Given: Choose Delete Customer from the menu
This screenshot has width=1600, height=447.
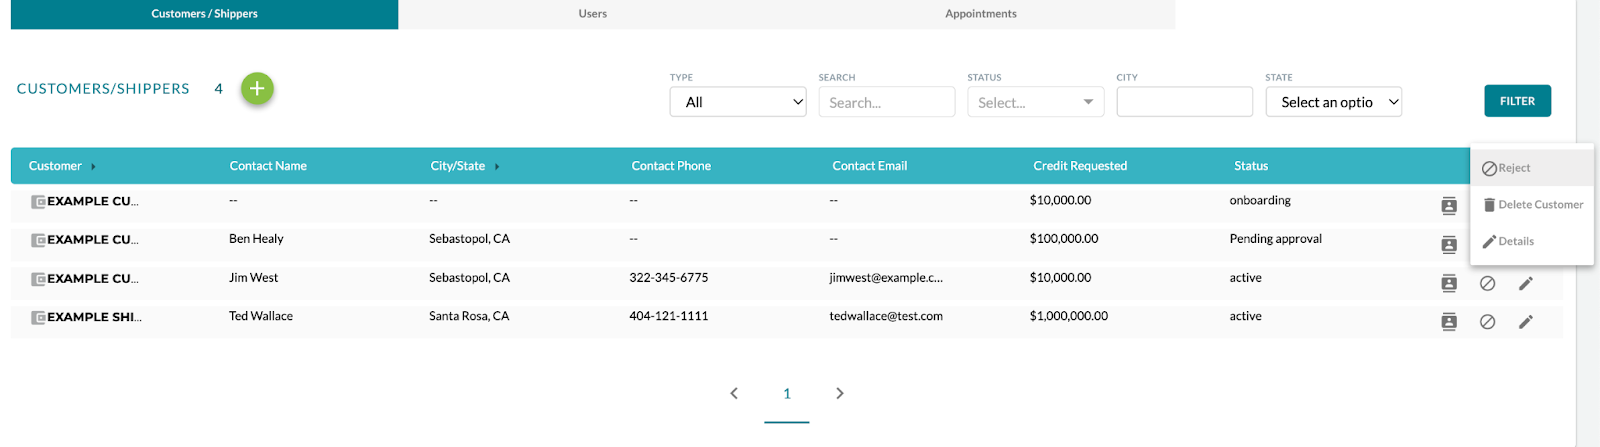Looking at the screenshot, I should click(1532, 205).
